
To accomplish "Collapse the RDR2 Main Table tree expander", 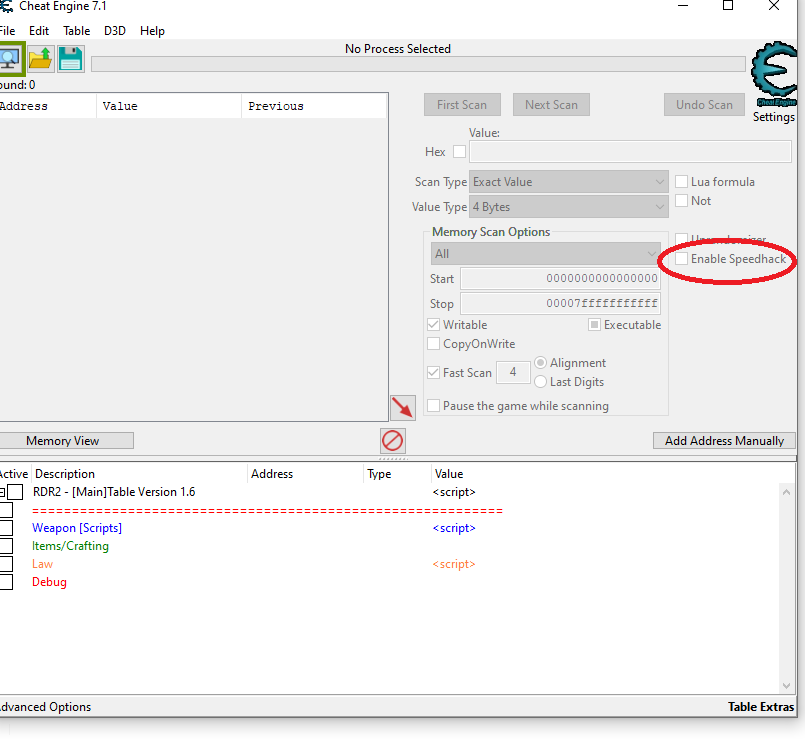I will (2, 492).
